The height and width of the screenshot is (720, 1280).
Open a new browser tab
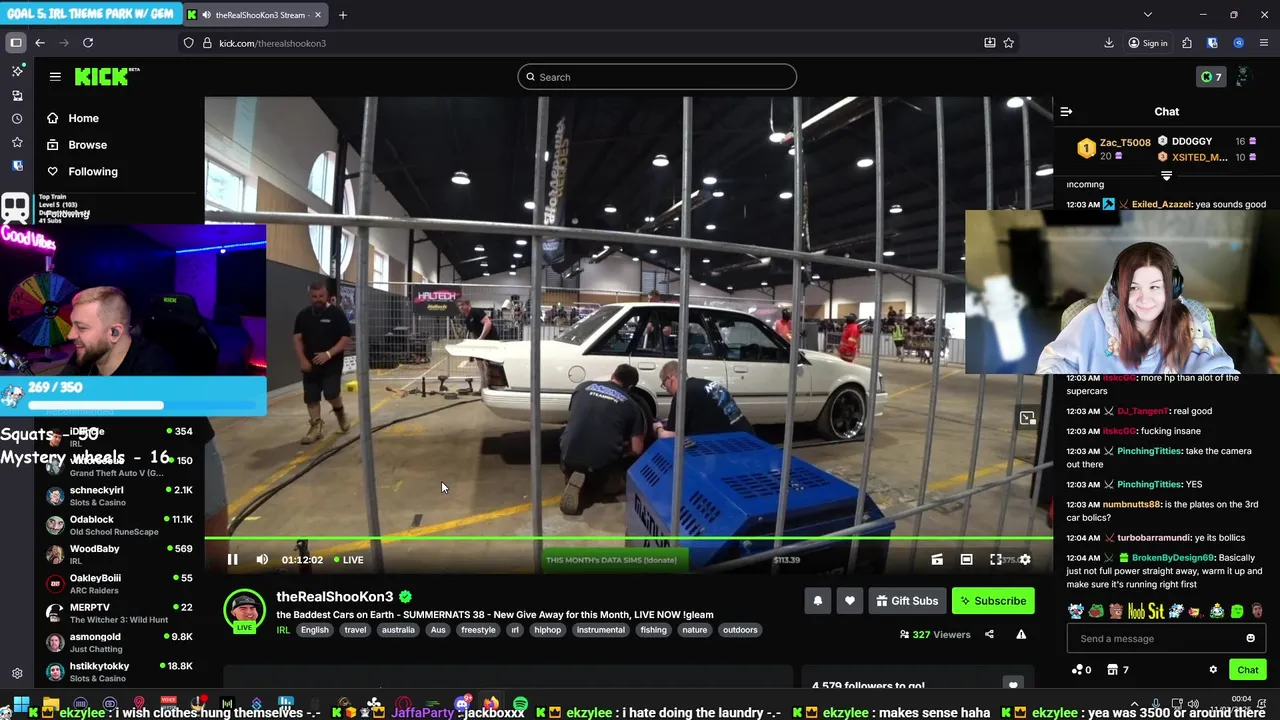click(342, 15)
